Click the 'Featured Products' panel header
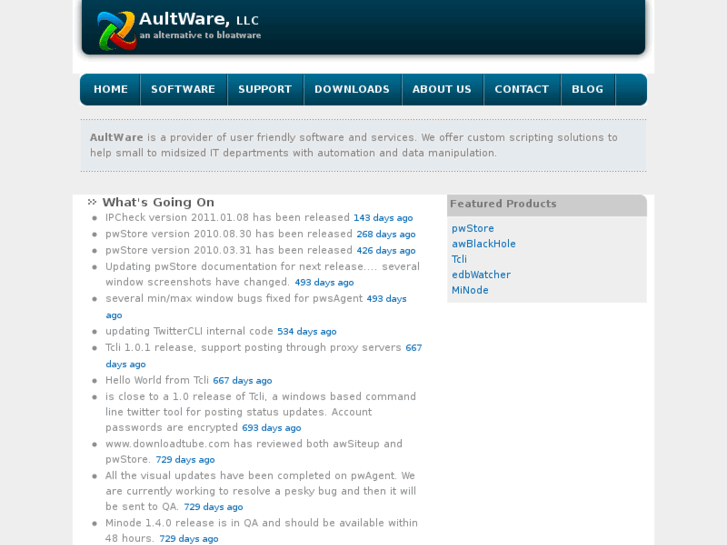 (x=547, y=205)
